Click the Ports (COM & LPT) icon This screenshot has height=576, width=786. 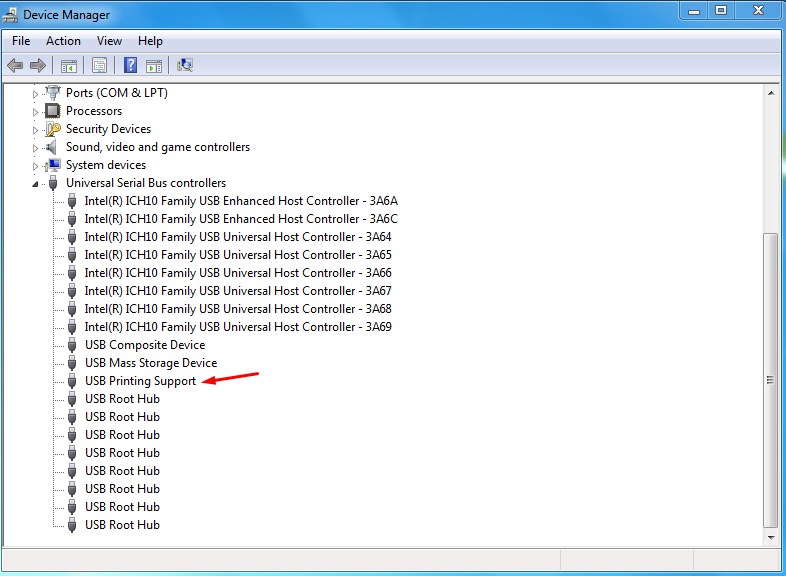pyautogui.click(x=53, y=93)
